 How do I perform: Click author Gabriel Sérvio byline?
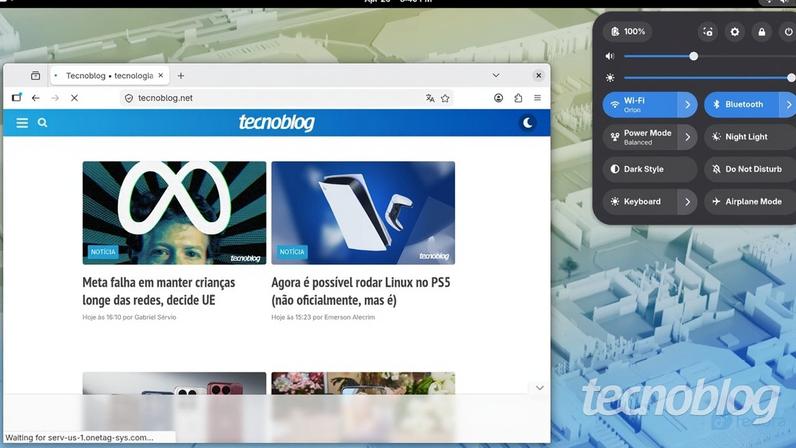pyautogui.click(x=155, y=317)
